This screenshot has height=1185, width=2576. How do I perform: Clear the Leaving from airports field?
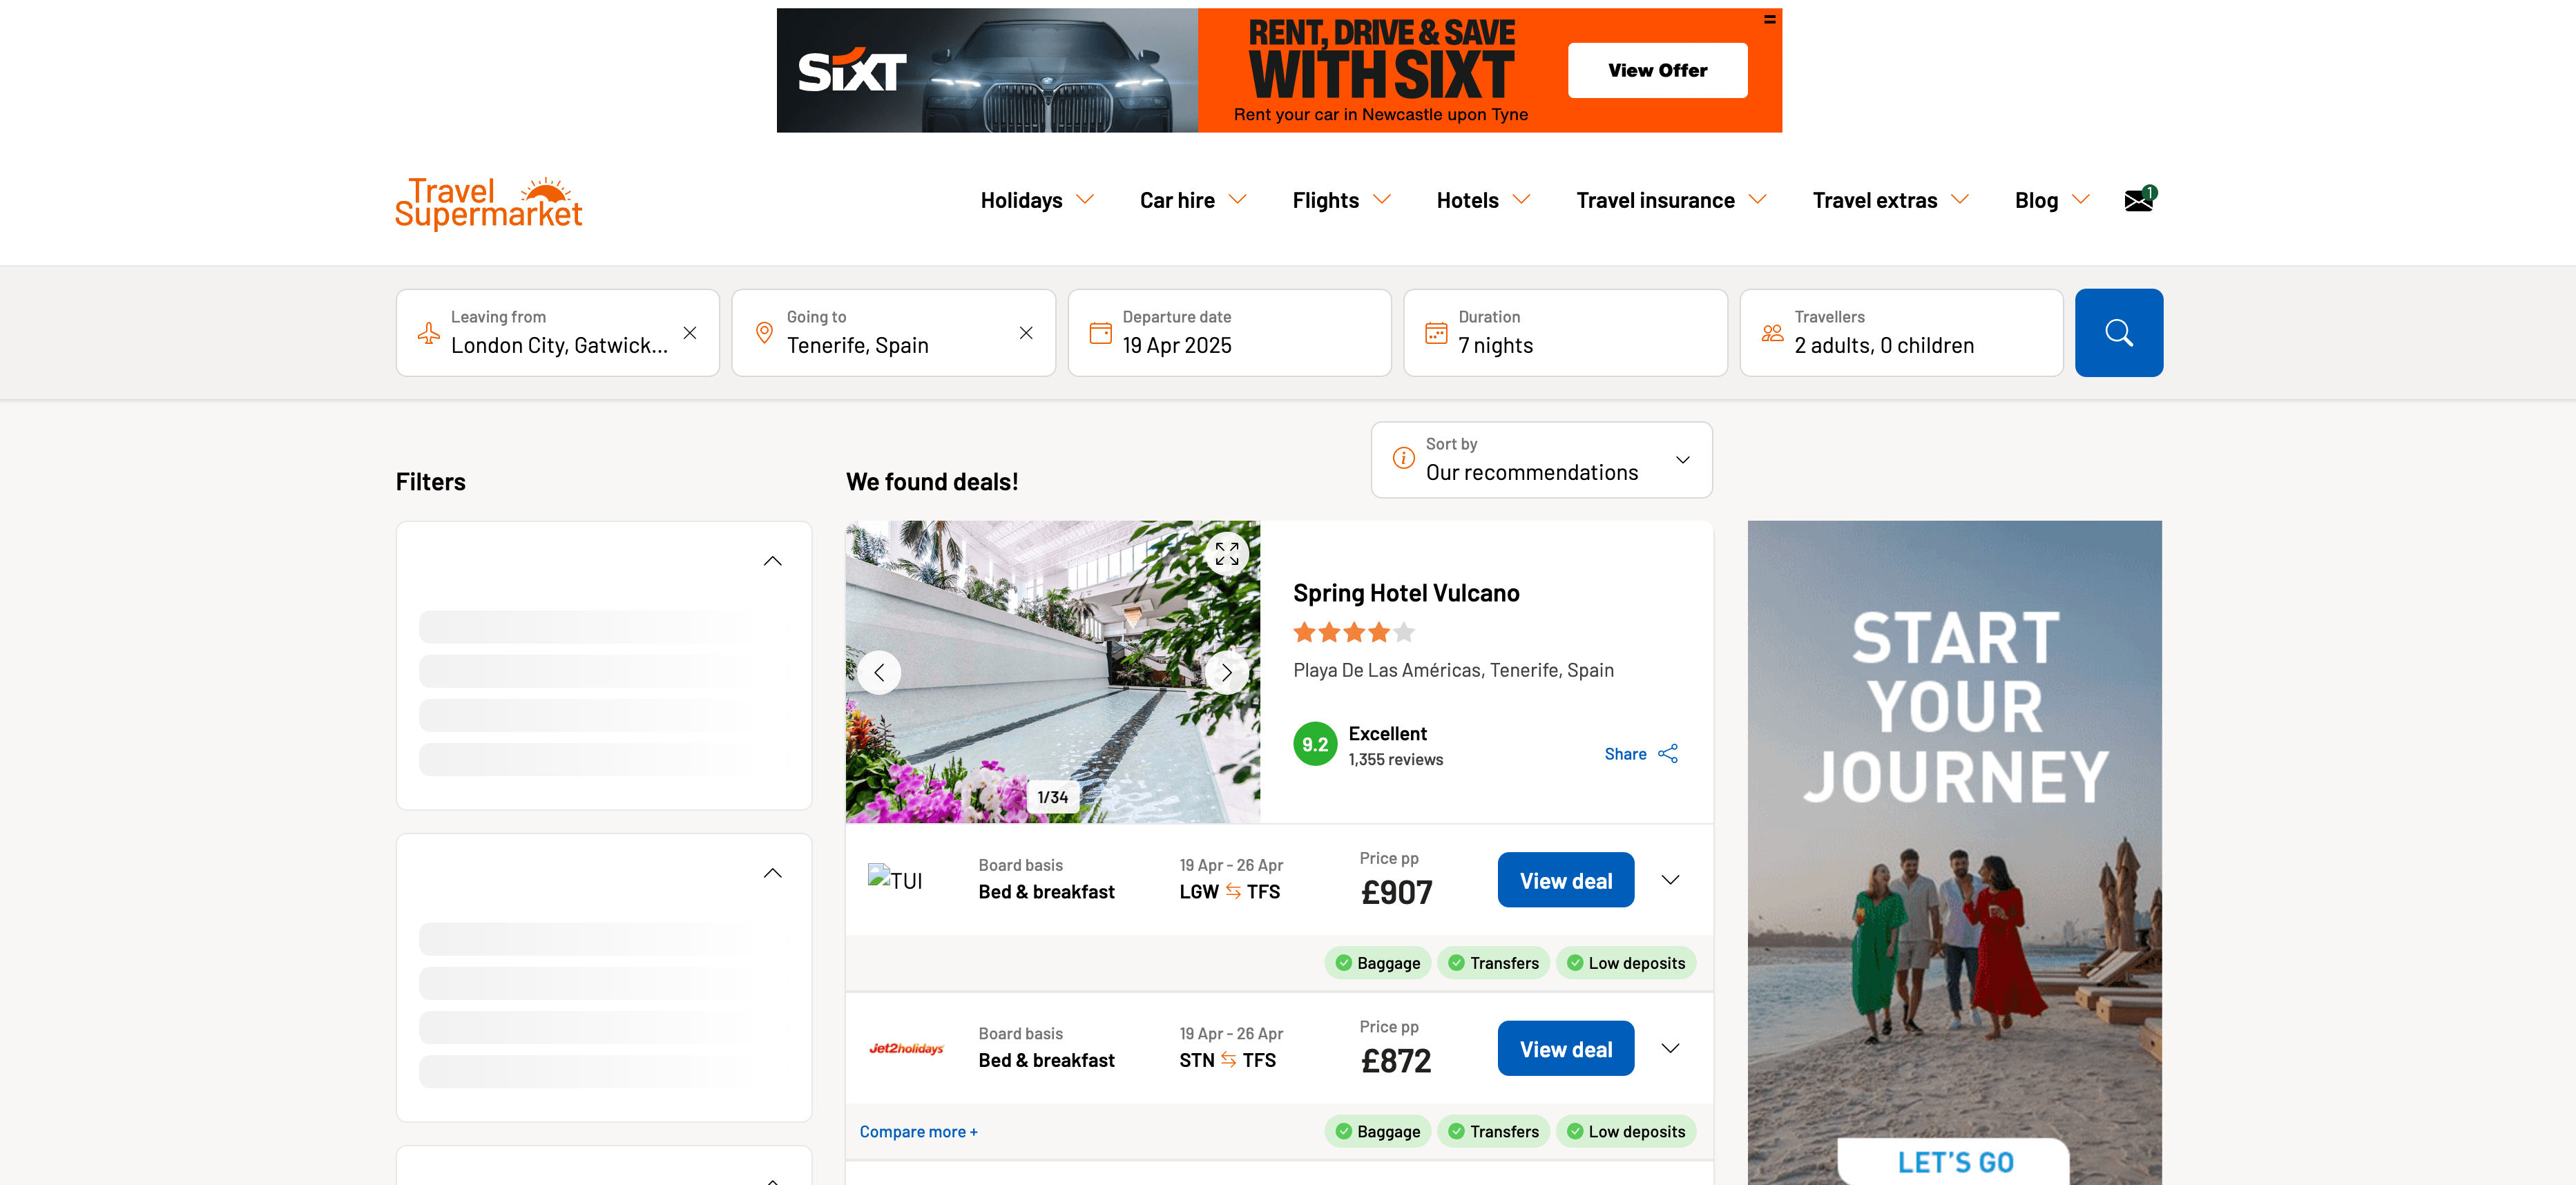[x=690, y=332]
